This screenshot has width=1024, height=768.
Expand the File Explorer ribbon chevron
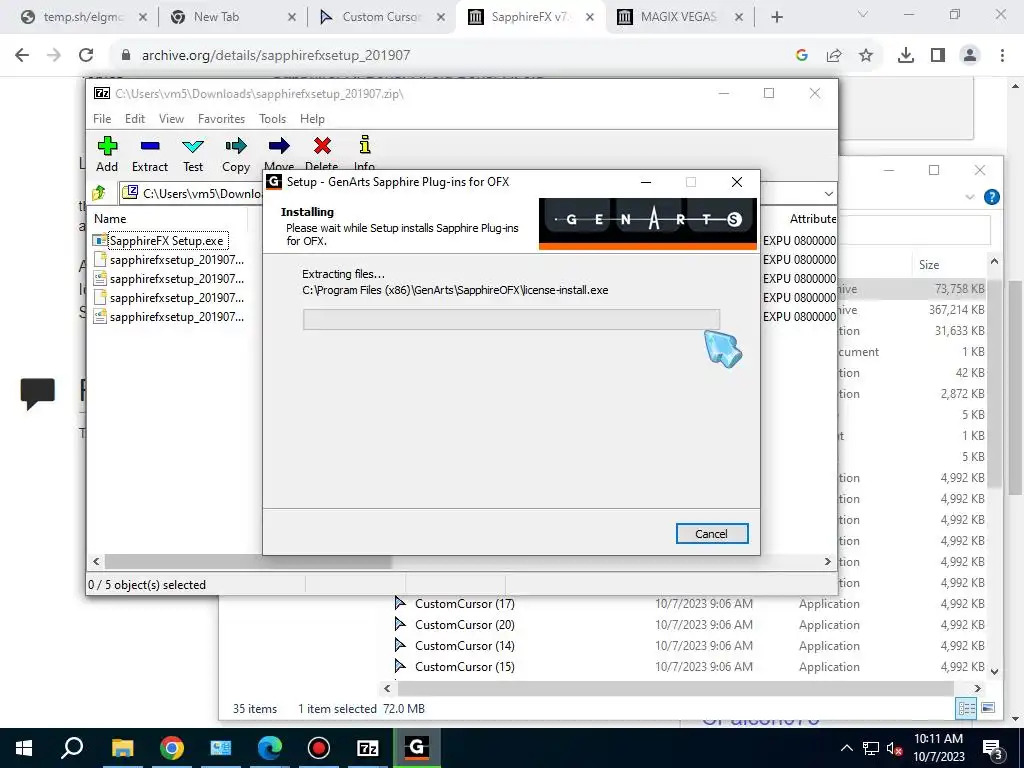pos(970,197)
